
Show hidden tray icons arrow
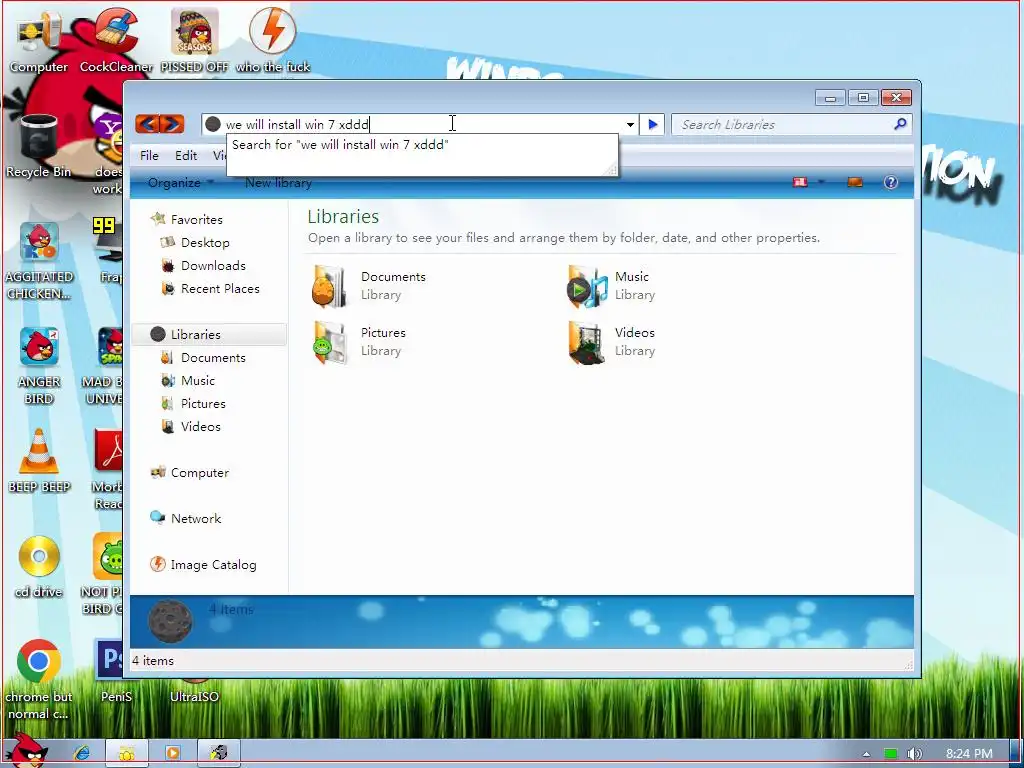click(x=866, y=754)
